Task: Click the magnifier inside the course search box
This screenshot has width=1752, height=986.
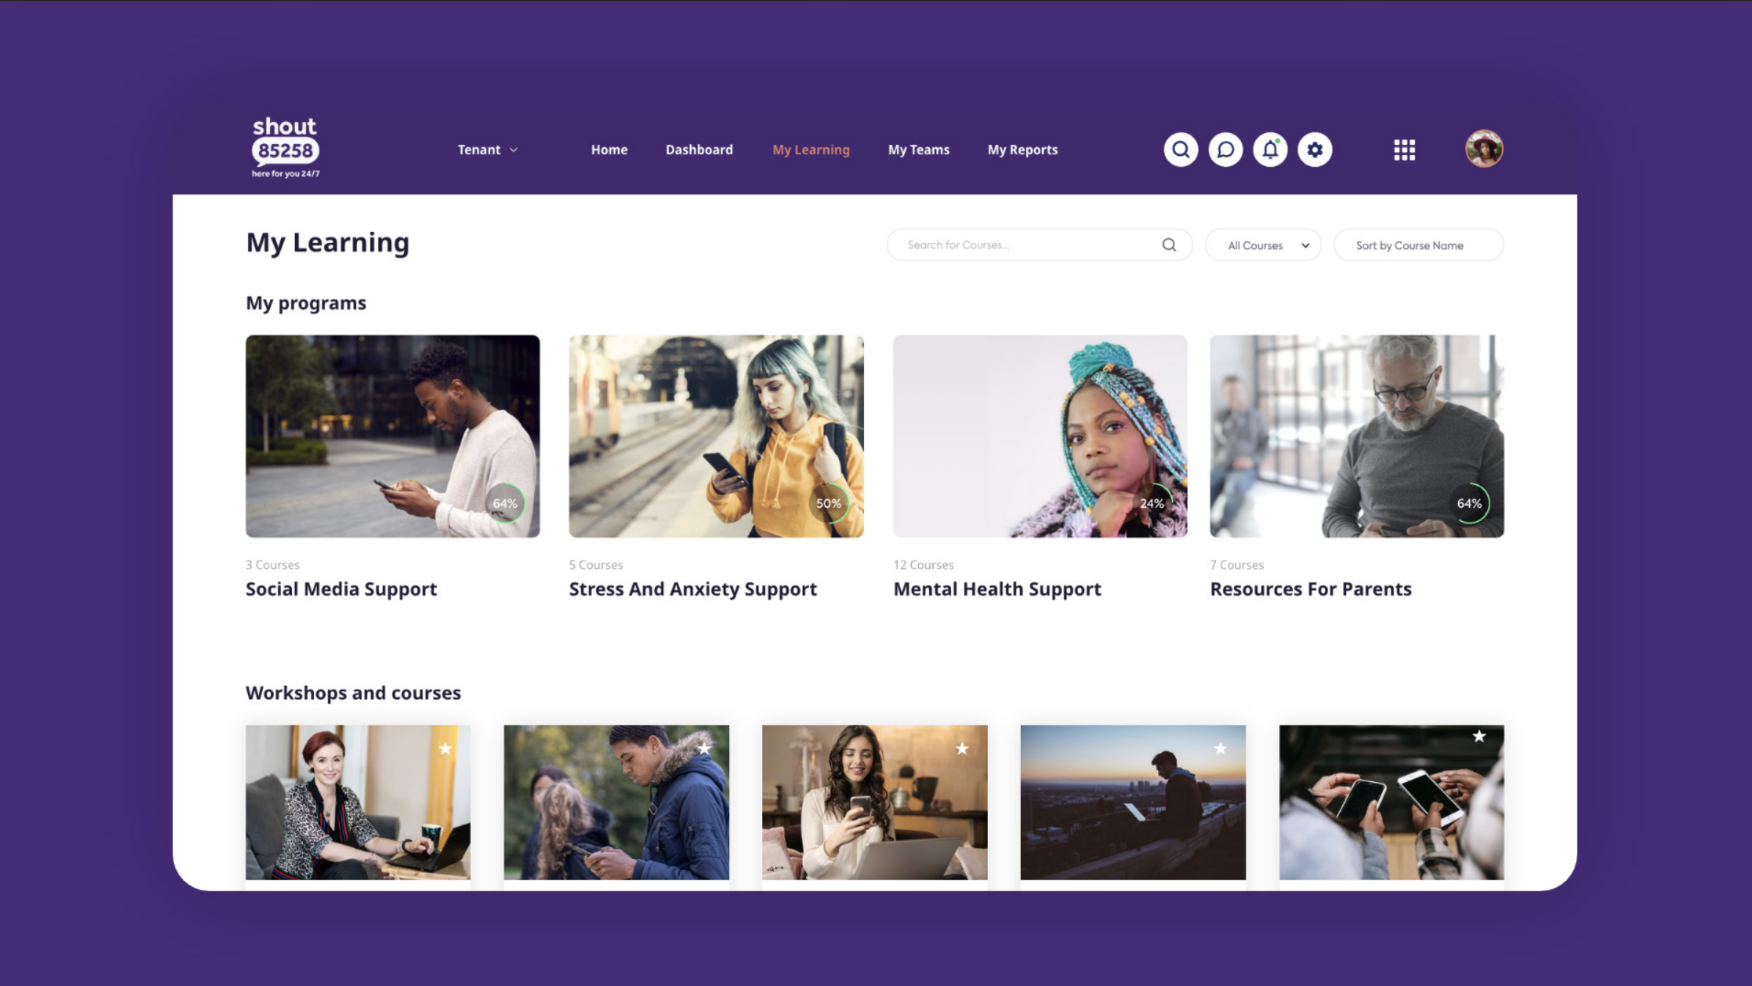Action: pos(1169,245)
